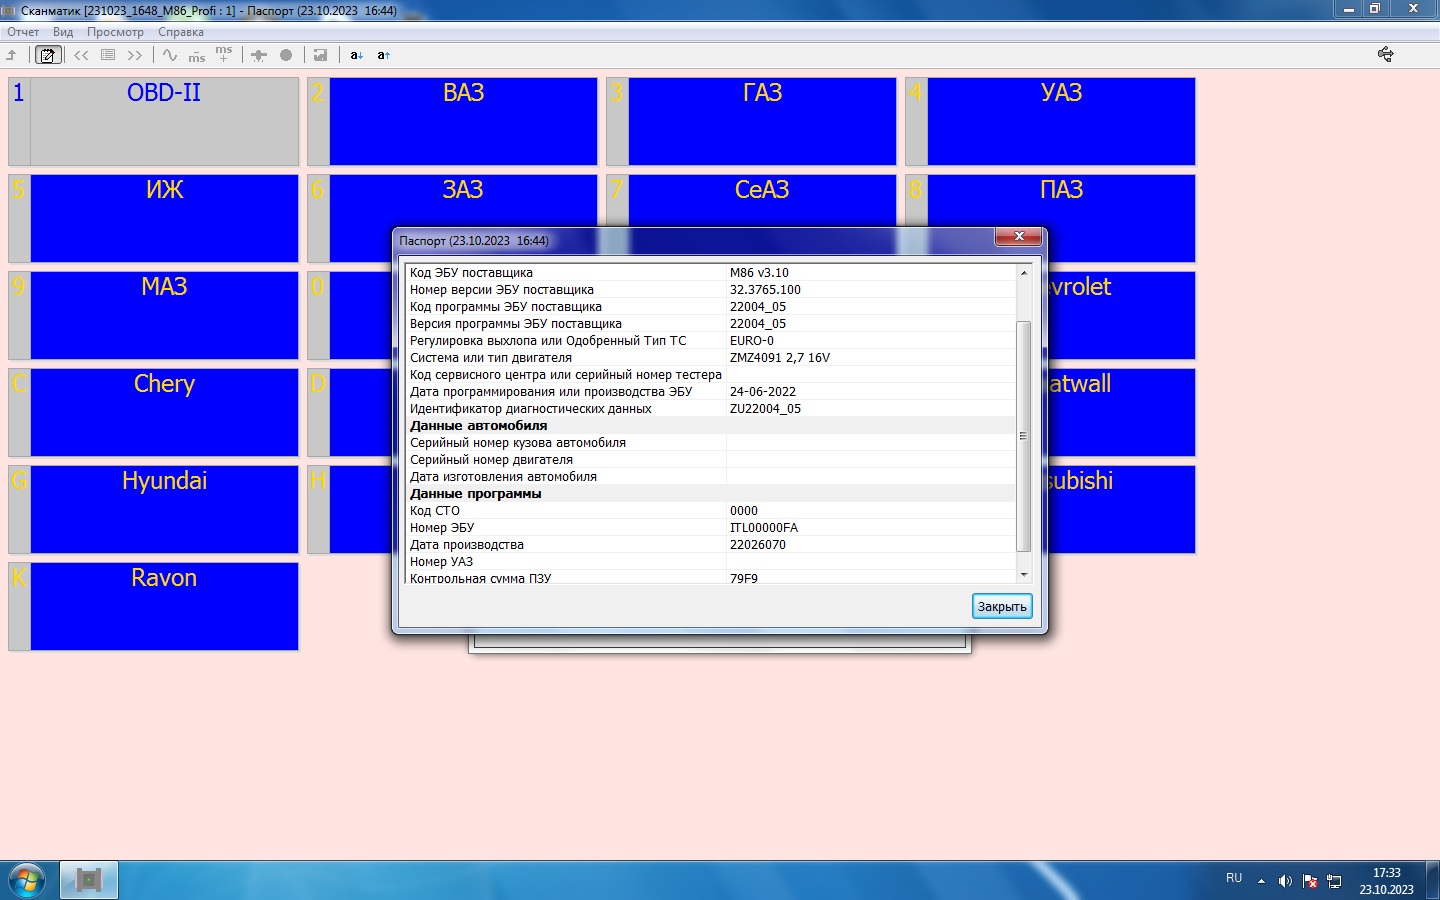Screen dimensions: 1440x900
Task: Show hidden tray icons
Action: 1261,881
